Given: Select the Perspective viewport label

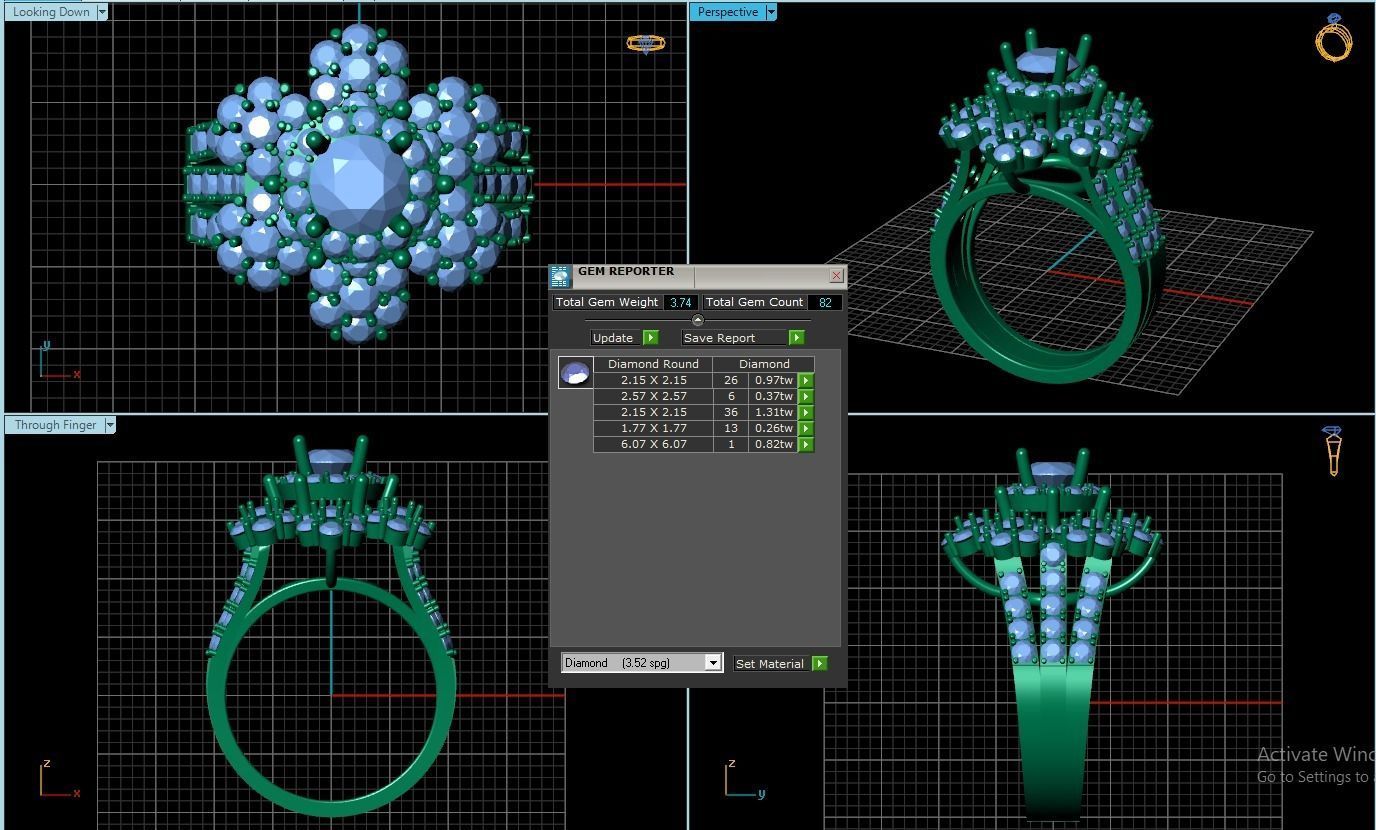Looking at the screenshot, I should click(x=727, y=12).
